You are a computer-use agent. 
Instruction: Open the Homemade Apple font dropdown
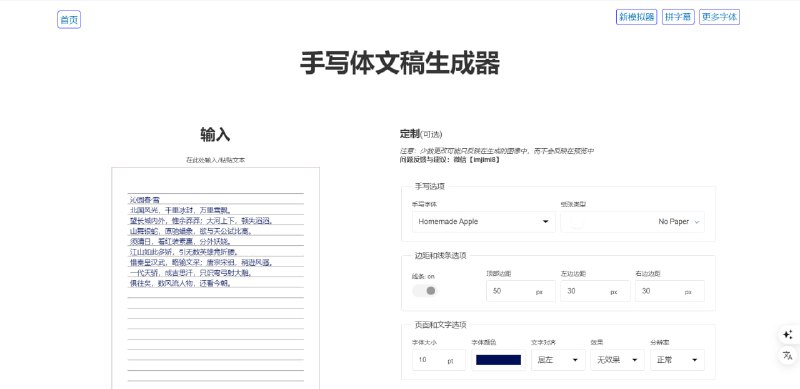pos(484,222)
